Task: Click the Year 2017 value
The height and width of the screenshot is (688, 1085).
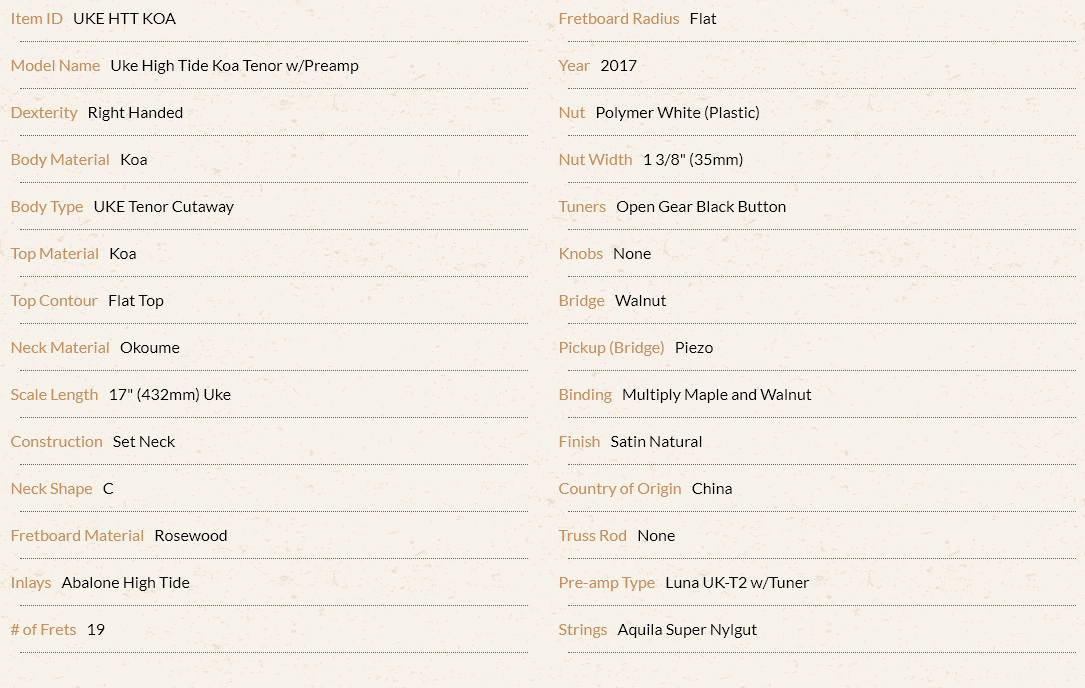Action: (x=619, y=66)
